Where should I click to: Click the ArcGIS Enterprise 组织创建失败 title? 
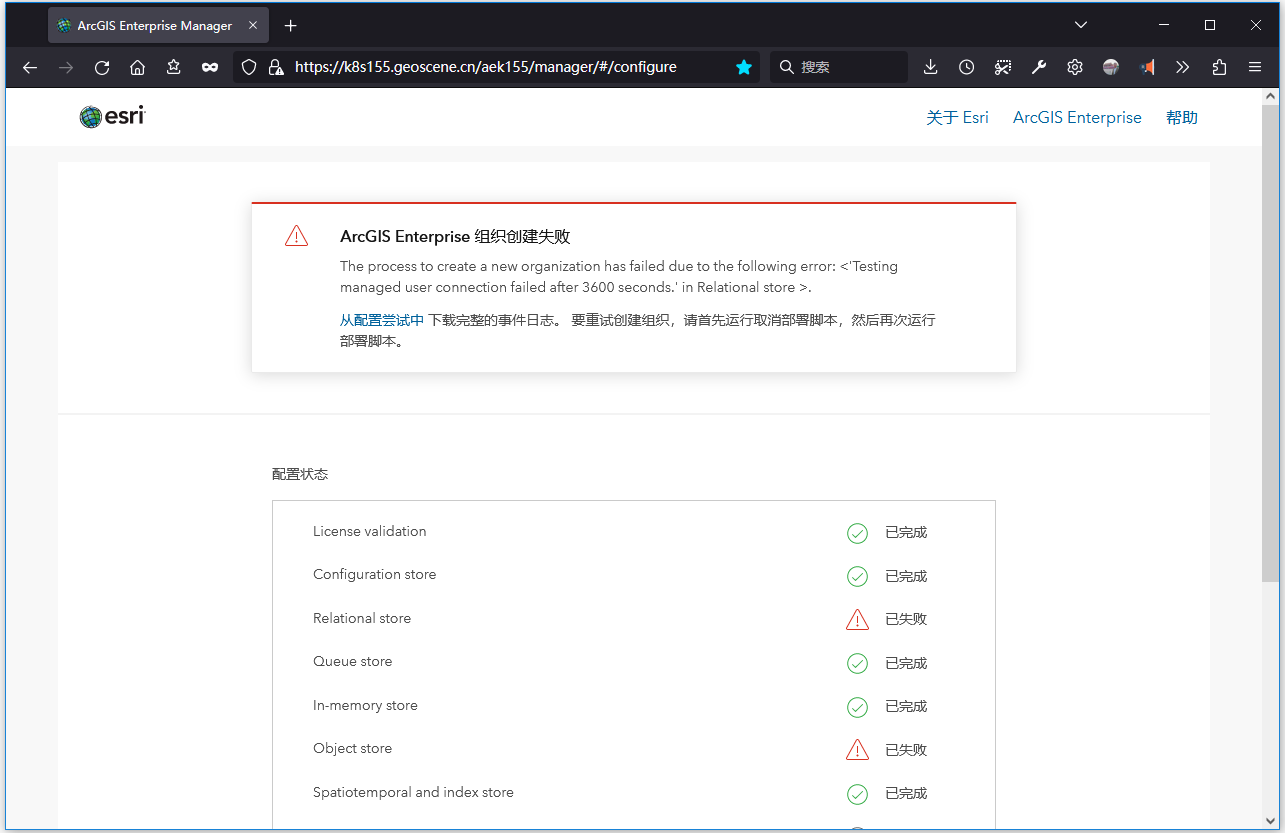pyautogui.click(x=455, y=237)
